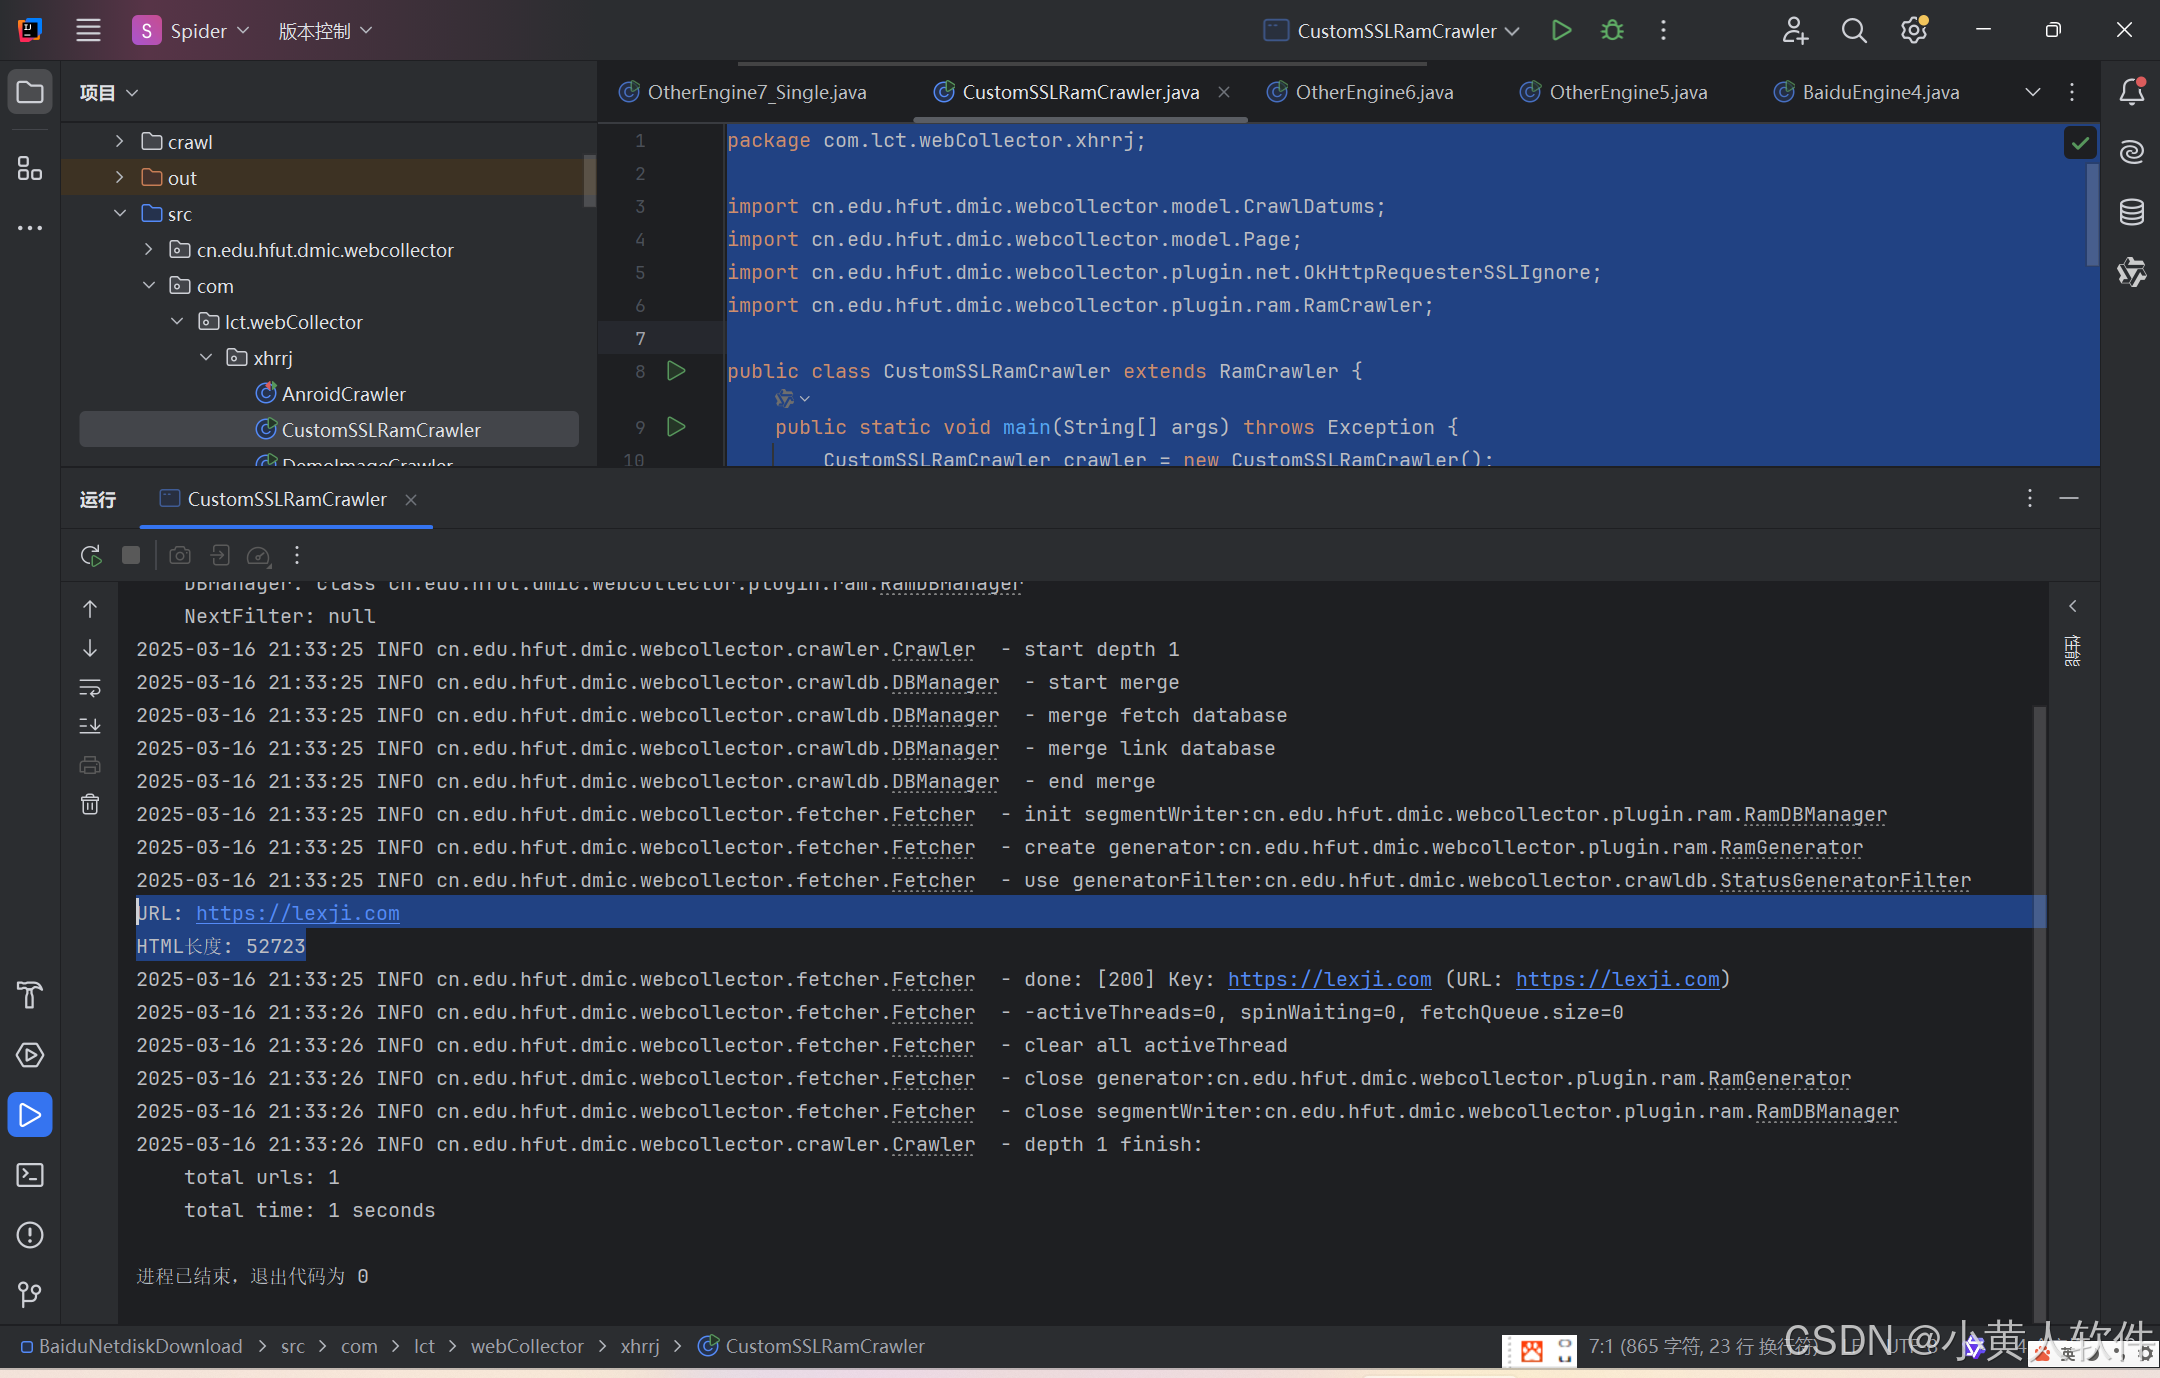Click Crawler link in start depth line
The image size is (2160, 1378).
click(933, 649)
